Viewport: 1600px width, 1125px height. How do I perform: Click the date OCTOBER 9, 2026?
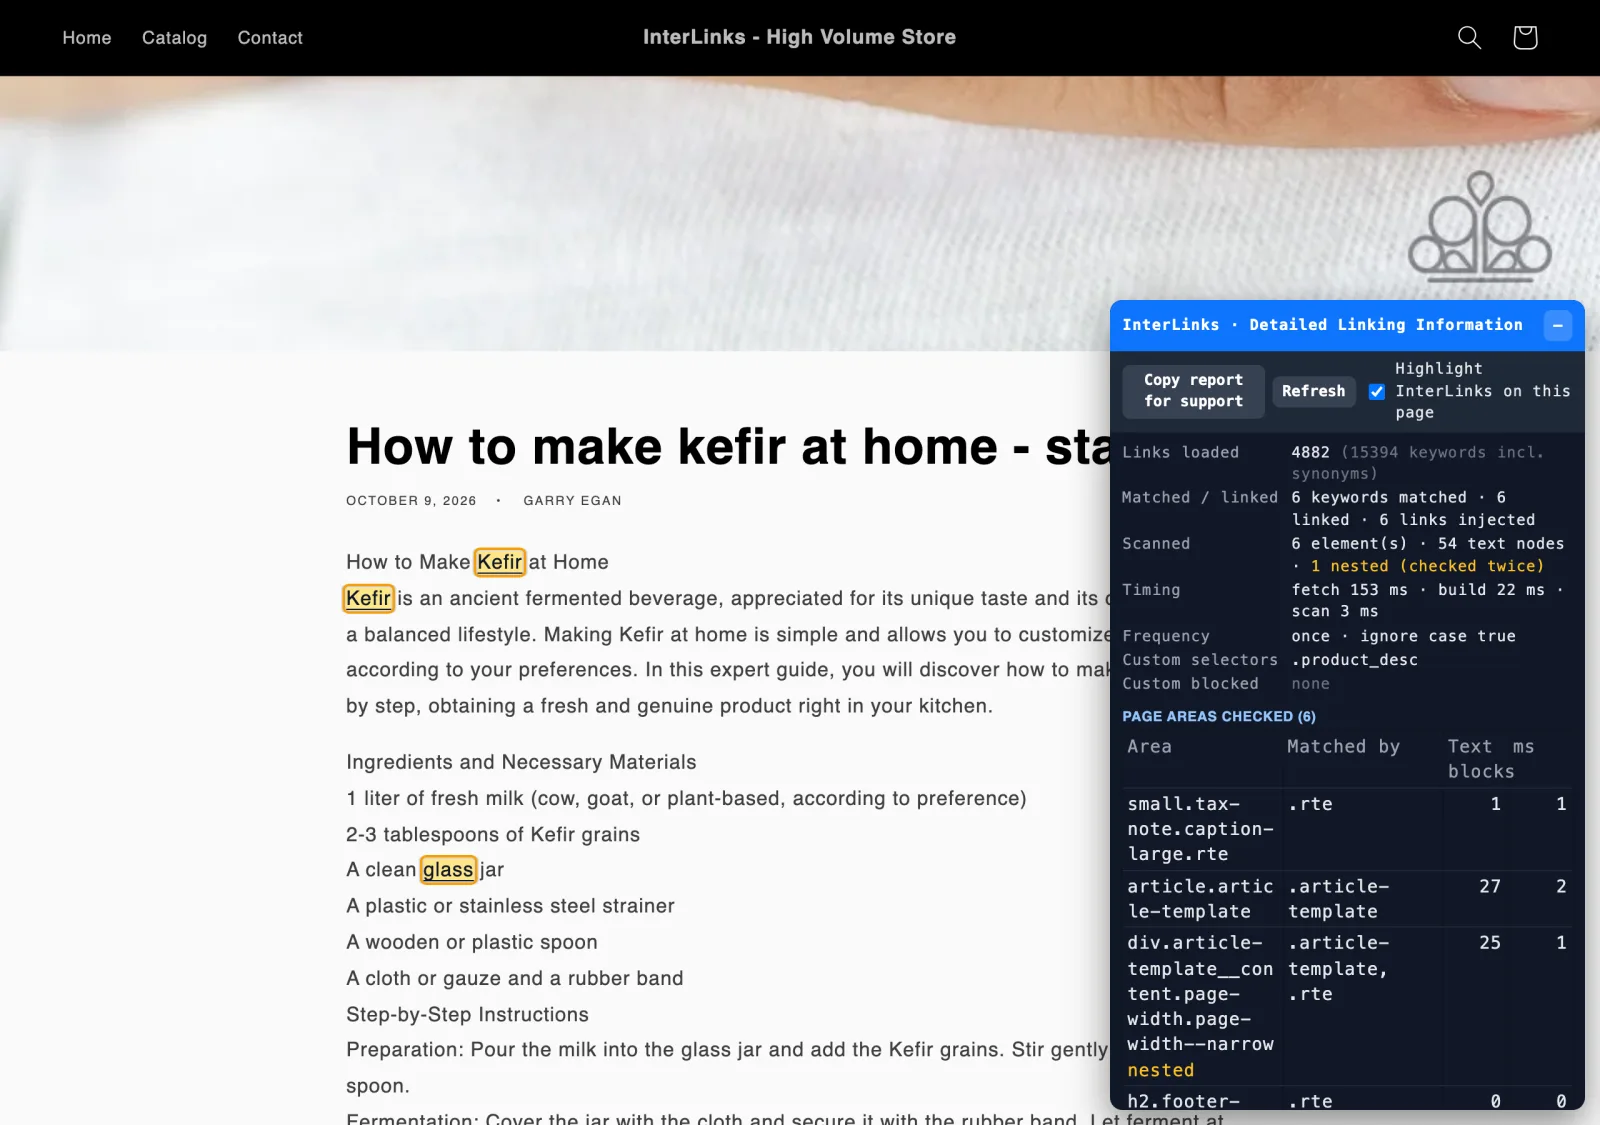411,501
